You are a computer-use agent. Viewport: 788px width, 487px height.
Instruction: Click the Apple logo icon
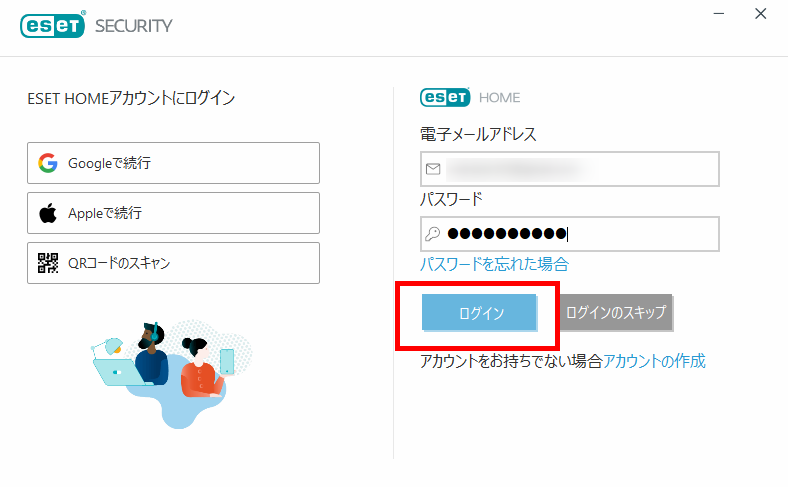(48, 213)
